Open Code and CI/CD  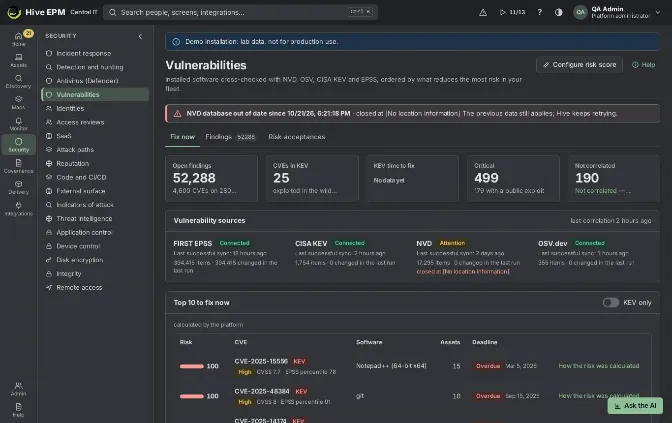(x=95, y=177)
